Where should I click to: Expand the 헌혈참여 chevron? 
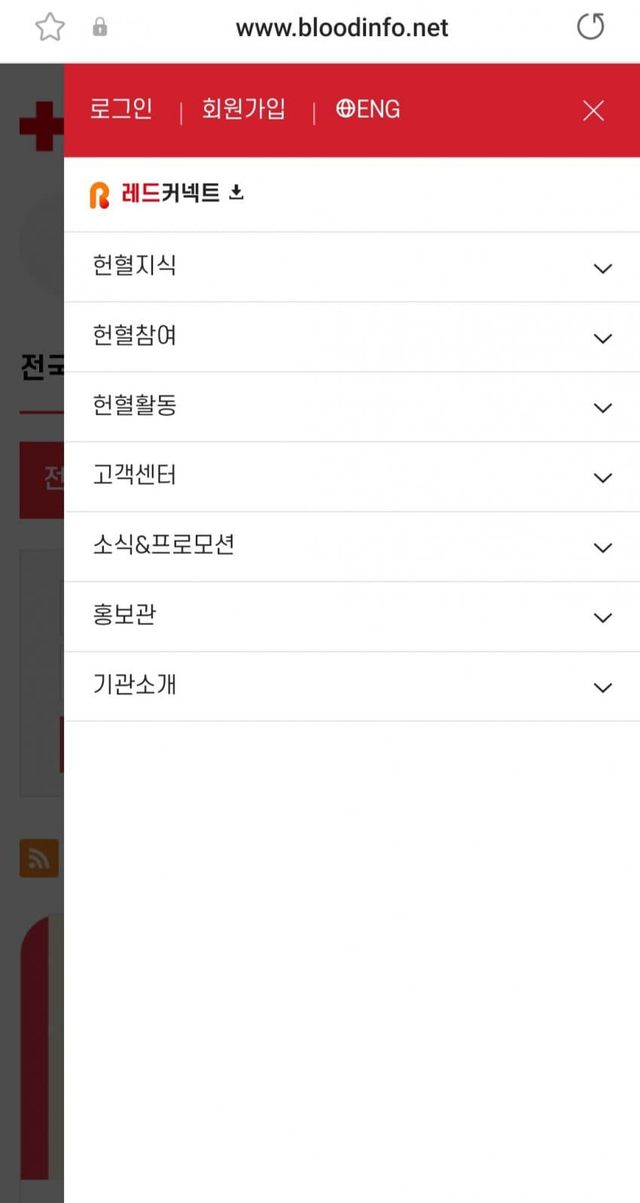602,338
